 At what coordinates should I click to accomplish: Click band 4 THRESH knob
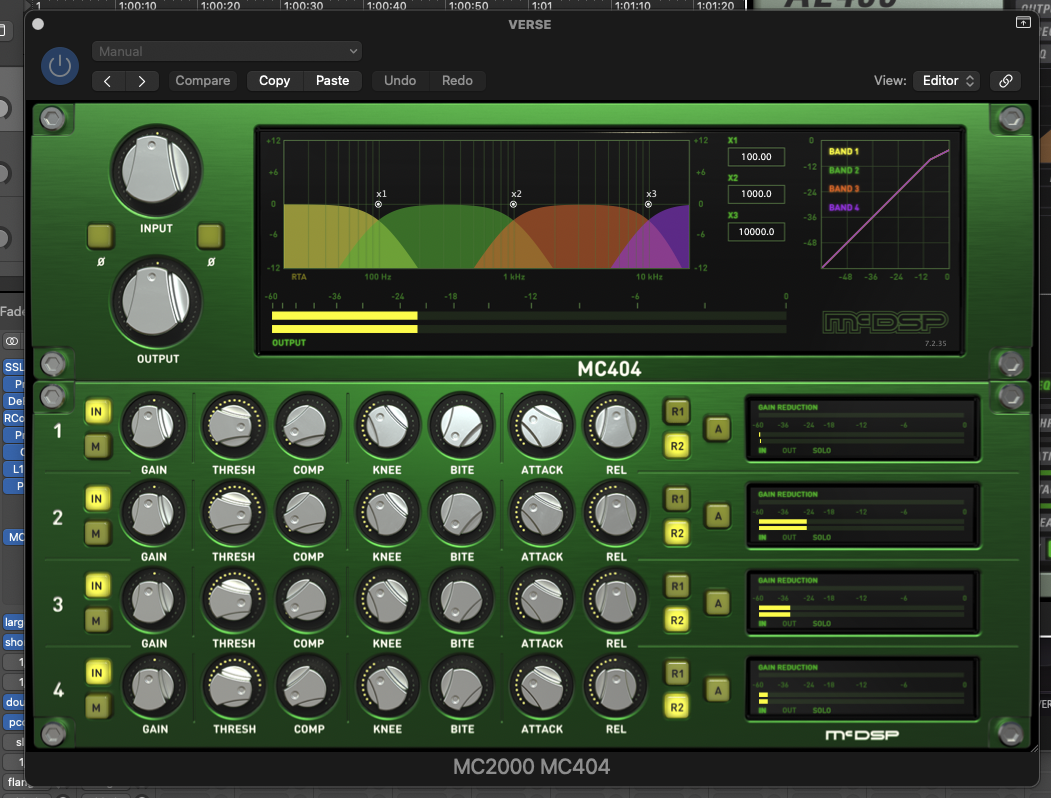coord(233,687)
